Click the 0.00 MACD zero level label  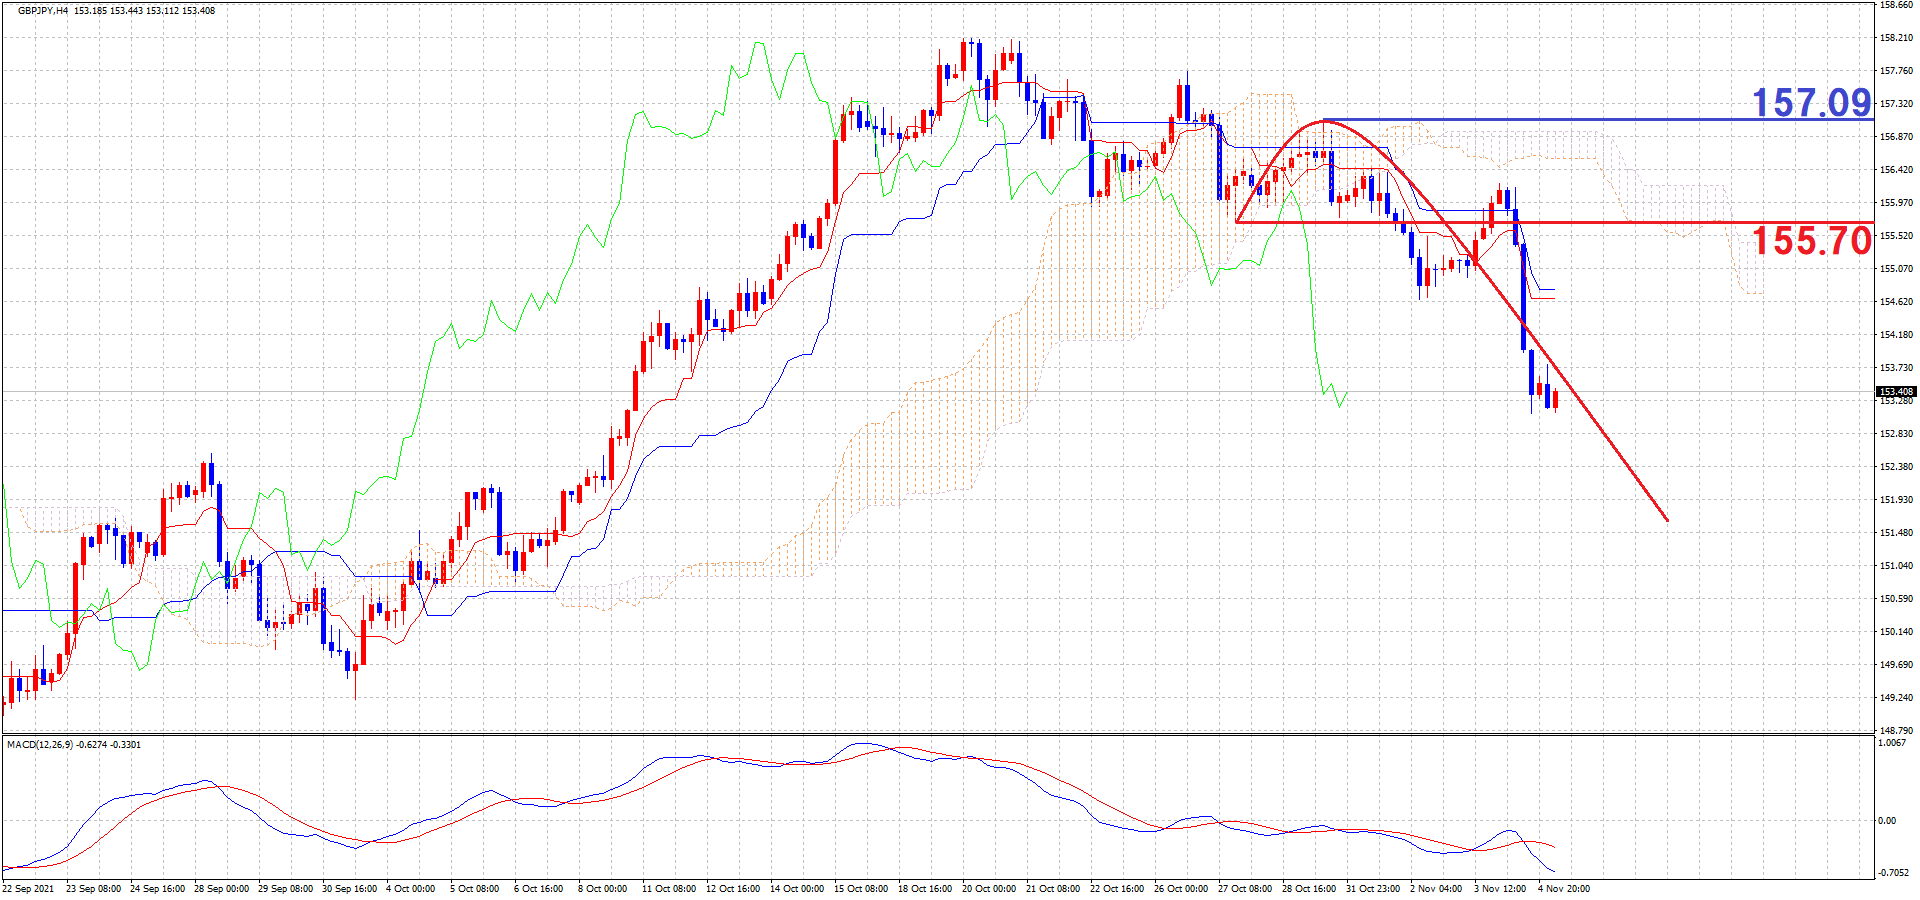[1887, 821]
